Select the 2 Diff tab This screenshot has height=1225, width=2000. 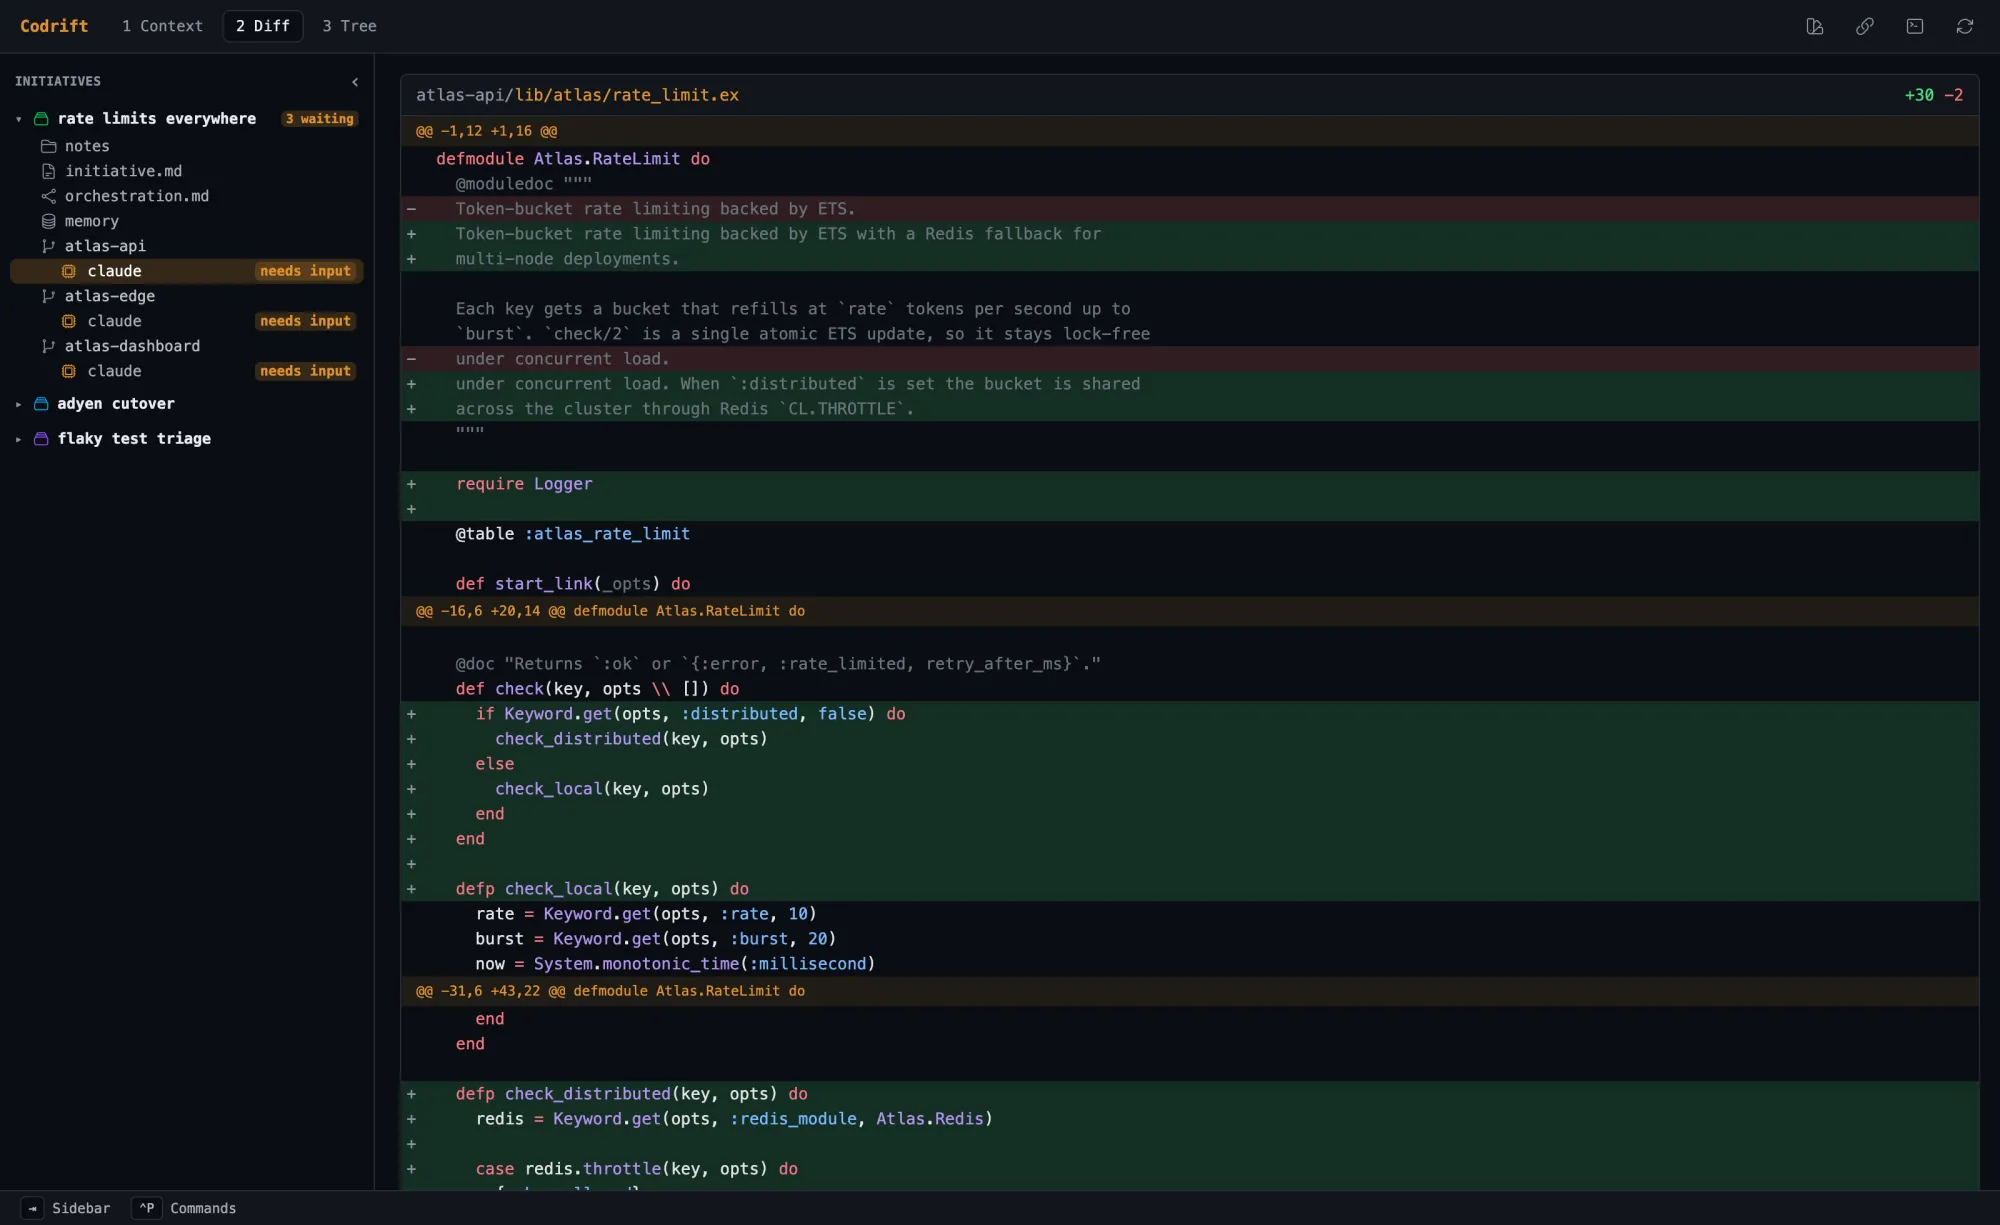tap(263, 26)
